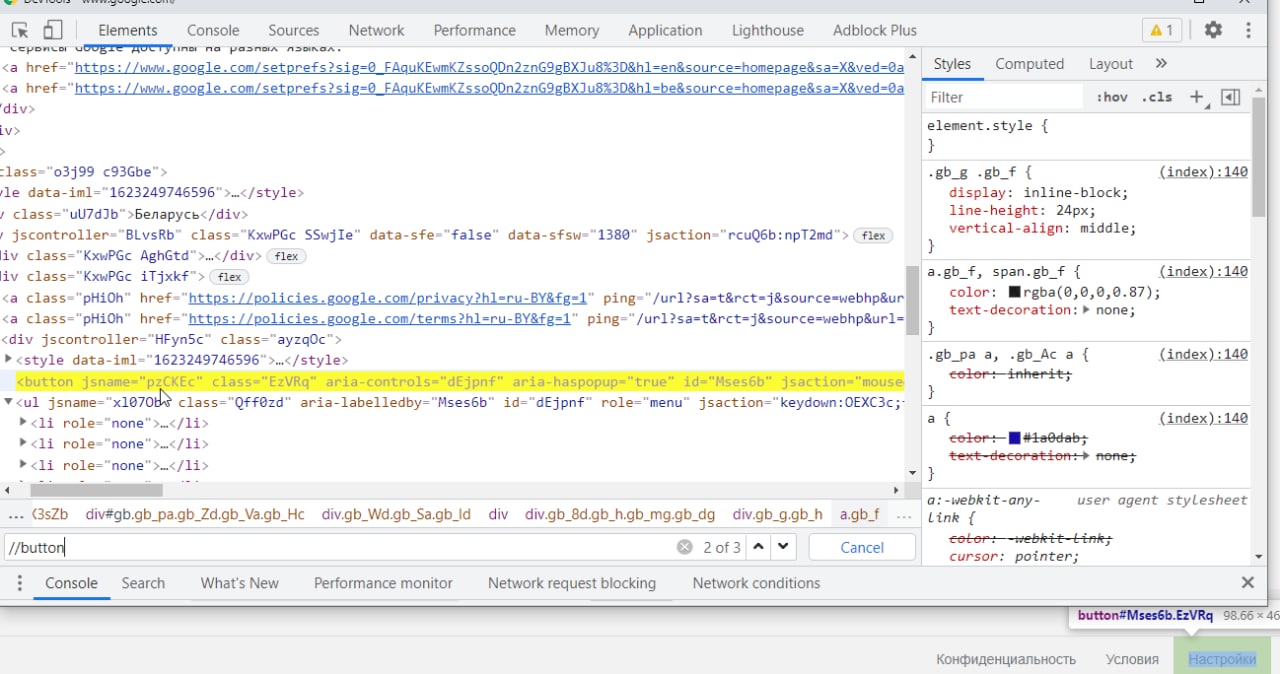The image size is (1280, 674).
Task: Select div.gb_g.gb_h breadcrumb
Action: click(x=778, y=515)
